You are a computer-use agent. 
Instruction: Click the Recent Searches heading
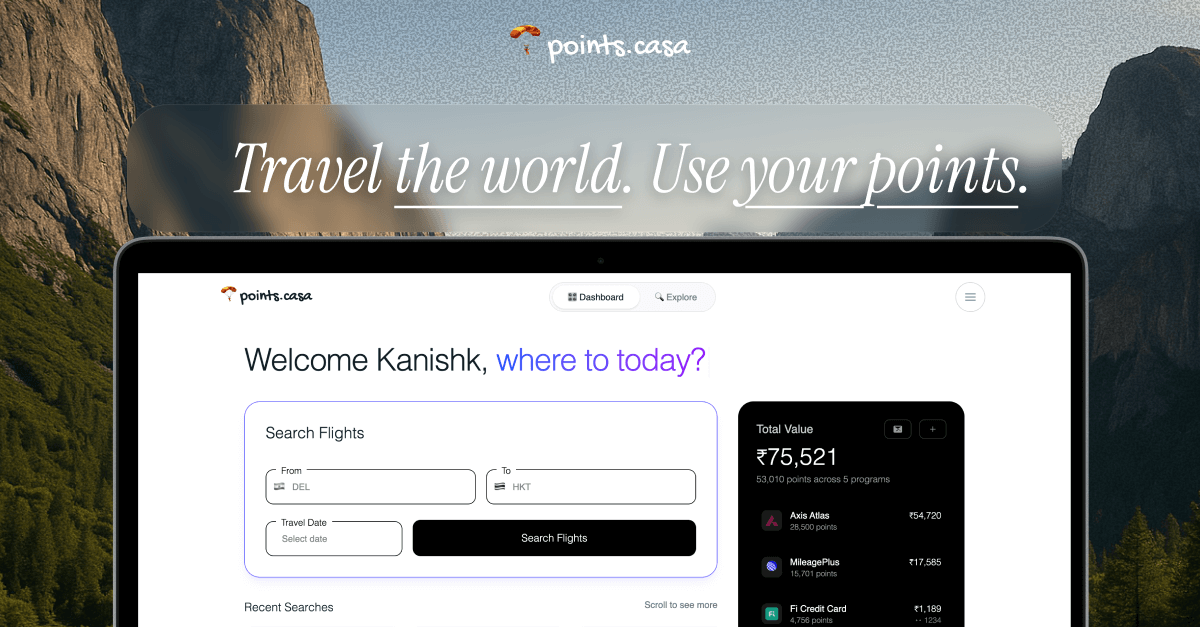[x=289, y=607]
